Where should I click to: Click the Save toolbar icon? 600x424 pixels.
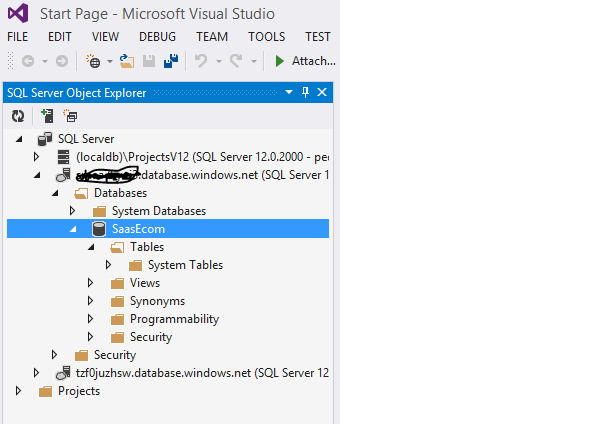pyautogui.click(x=149, y=61)
